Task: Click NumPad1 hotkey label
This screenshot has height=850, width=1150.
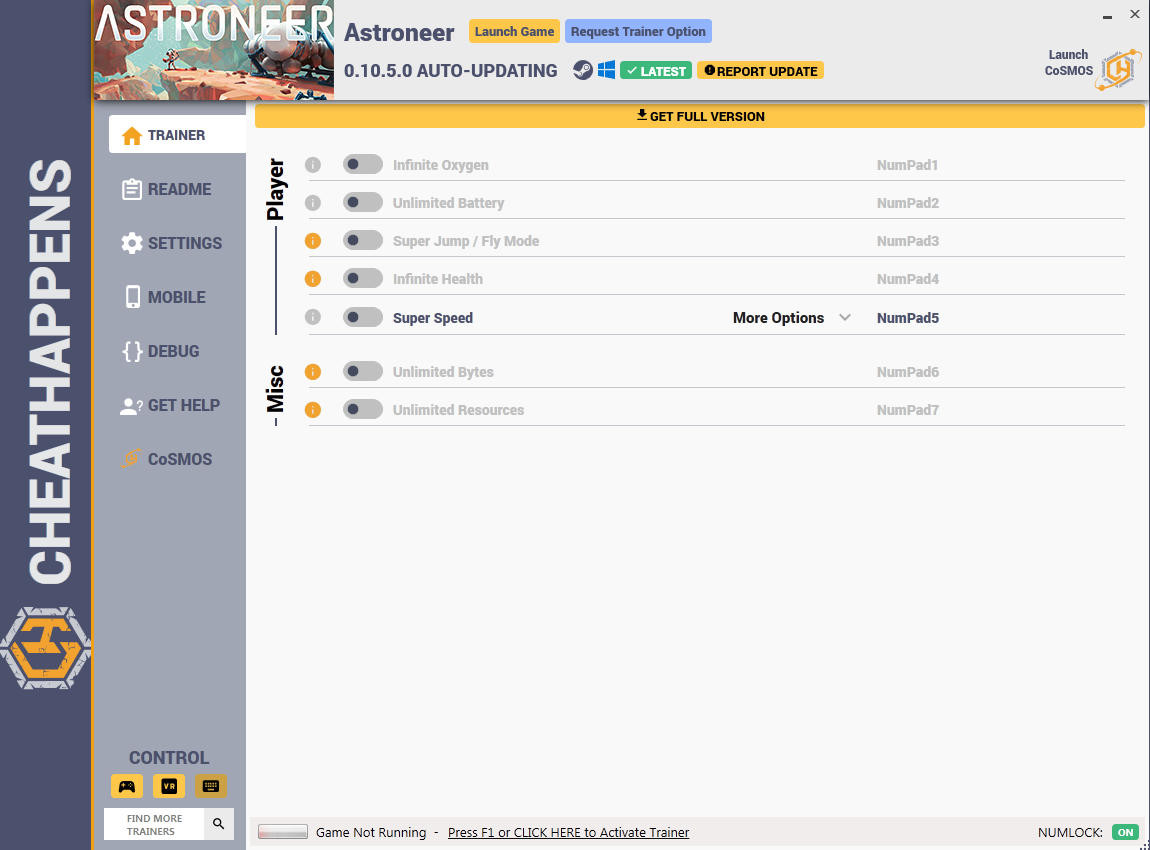Action: pos(907,165)
